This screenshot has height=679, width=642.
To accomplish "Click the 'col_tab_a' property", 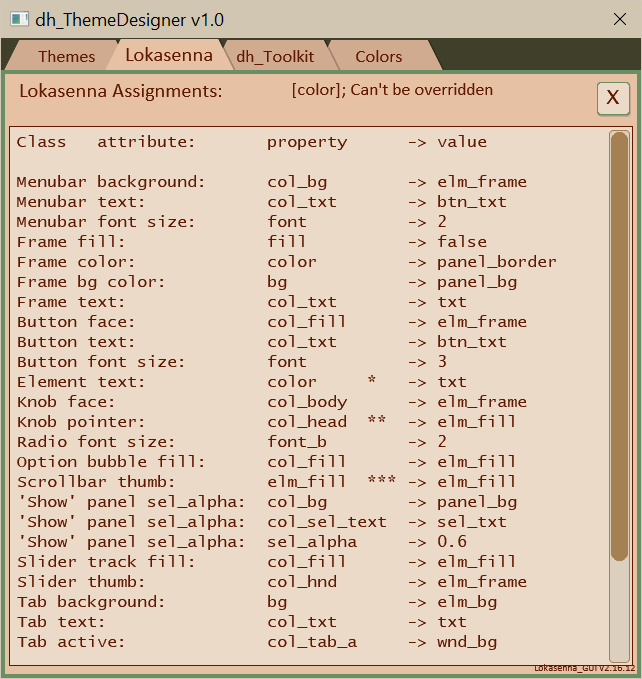I will coord(312,642).
